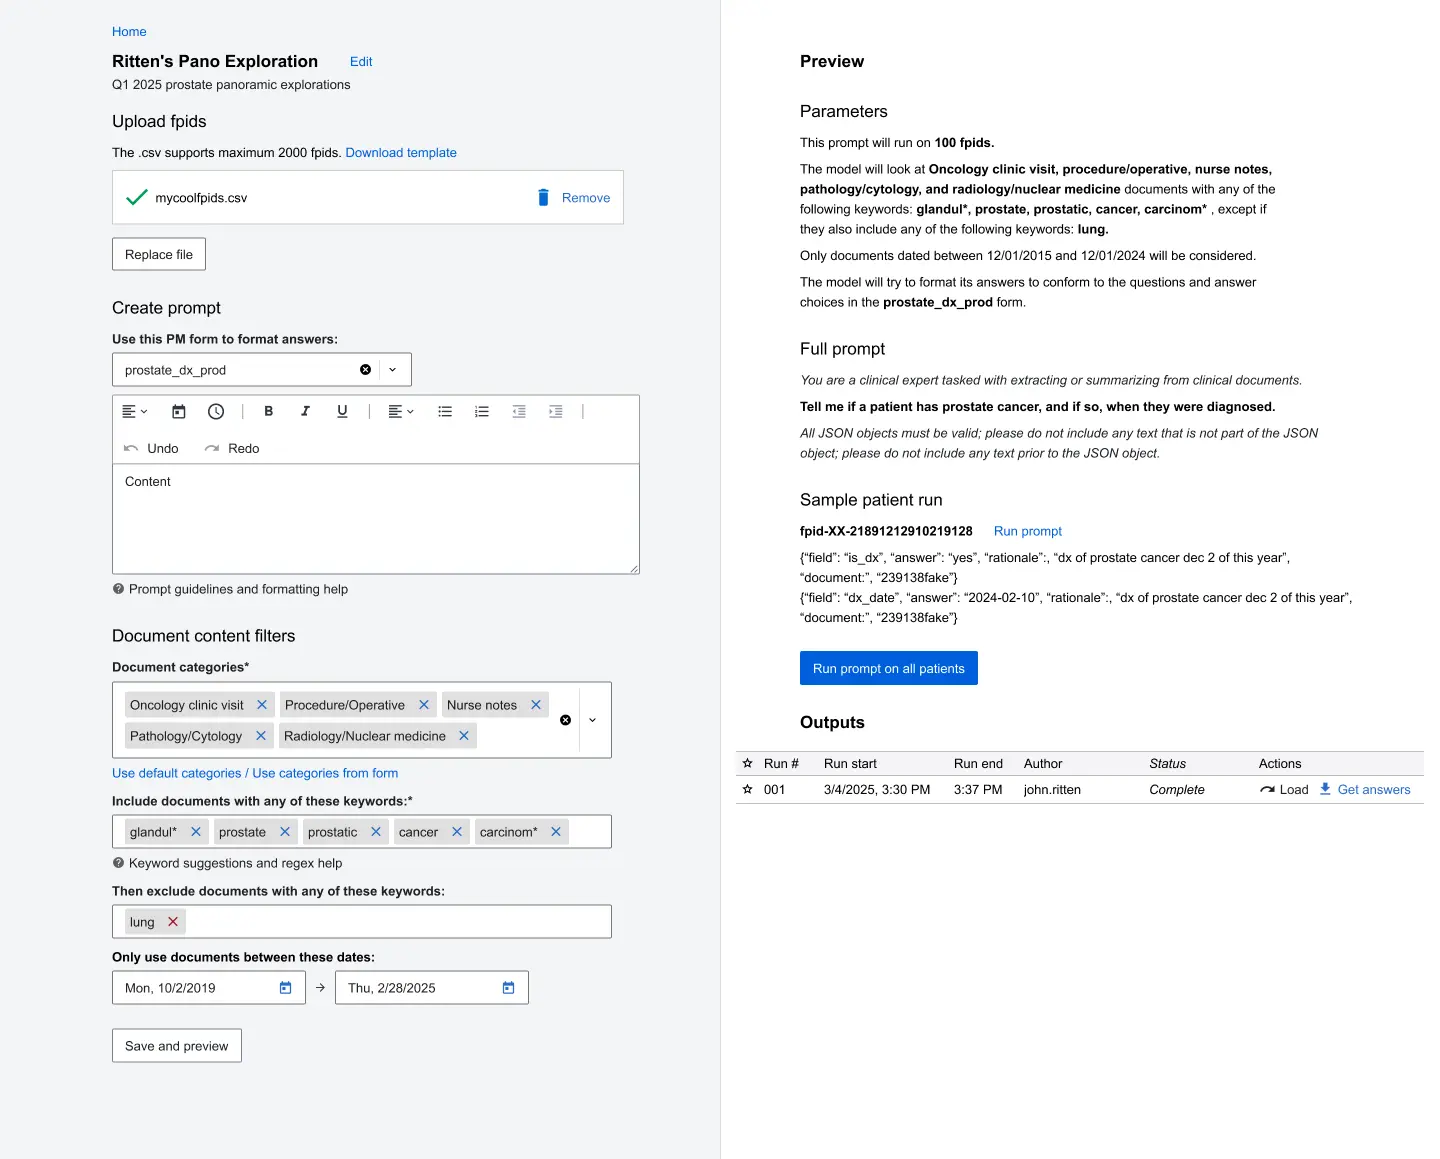Toggle the star in the Outputs table header
Screen dimensions: 1440x1159
coord(747,764)
